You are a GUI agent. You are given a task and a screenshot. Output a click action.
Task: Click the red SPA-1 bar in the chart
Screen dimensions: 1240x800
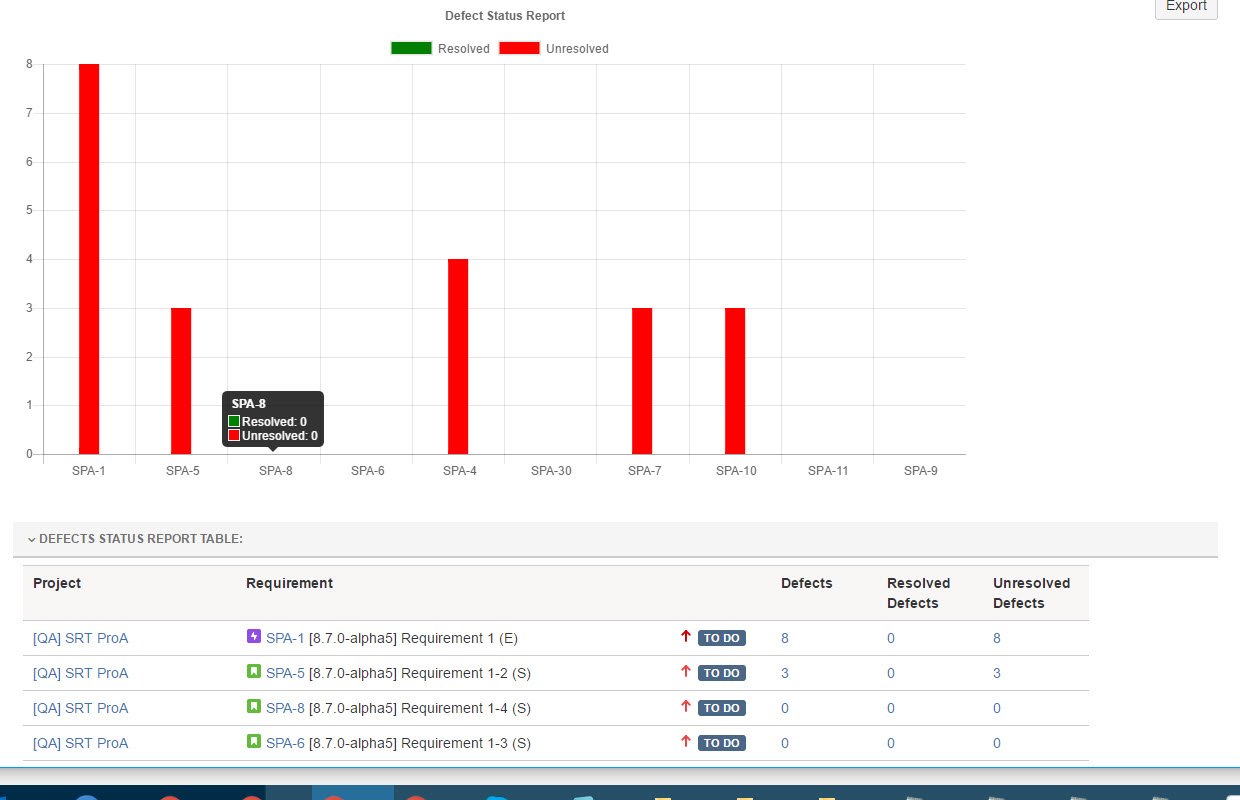click(89, 259)
